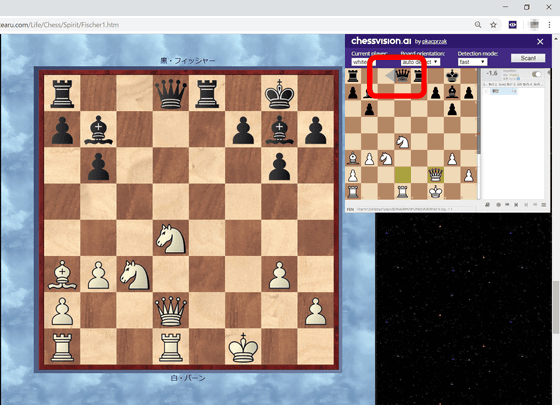Image resolution: width=560 pixels, height=405 pixels.
Task: Click the target icon in analysis toolbar
Action: coord(499,205)
